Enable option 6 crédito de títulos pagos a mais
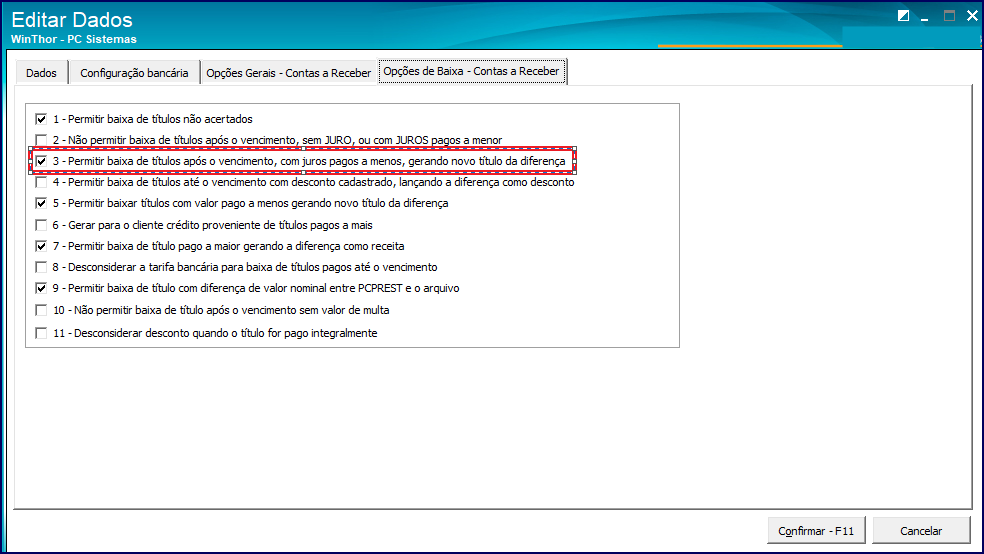This screenshot has width=984, height=554. pyautogui.click(x=41, y=225)
